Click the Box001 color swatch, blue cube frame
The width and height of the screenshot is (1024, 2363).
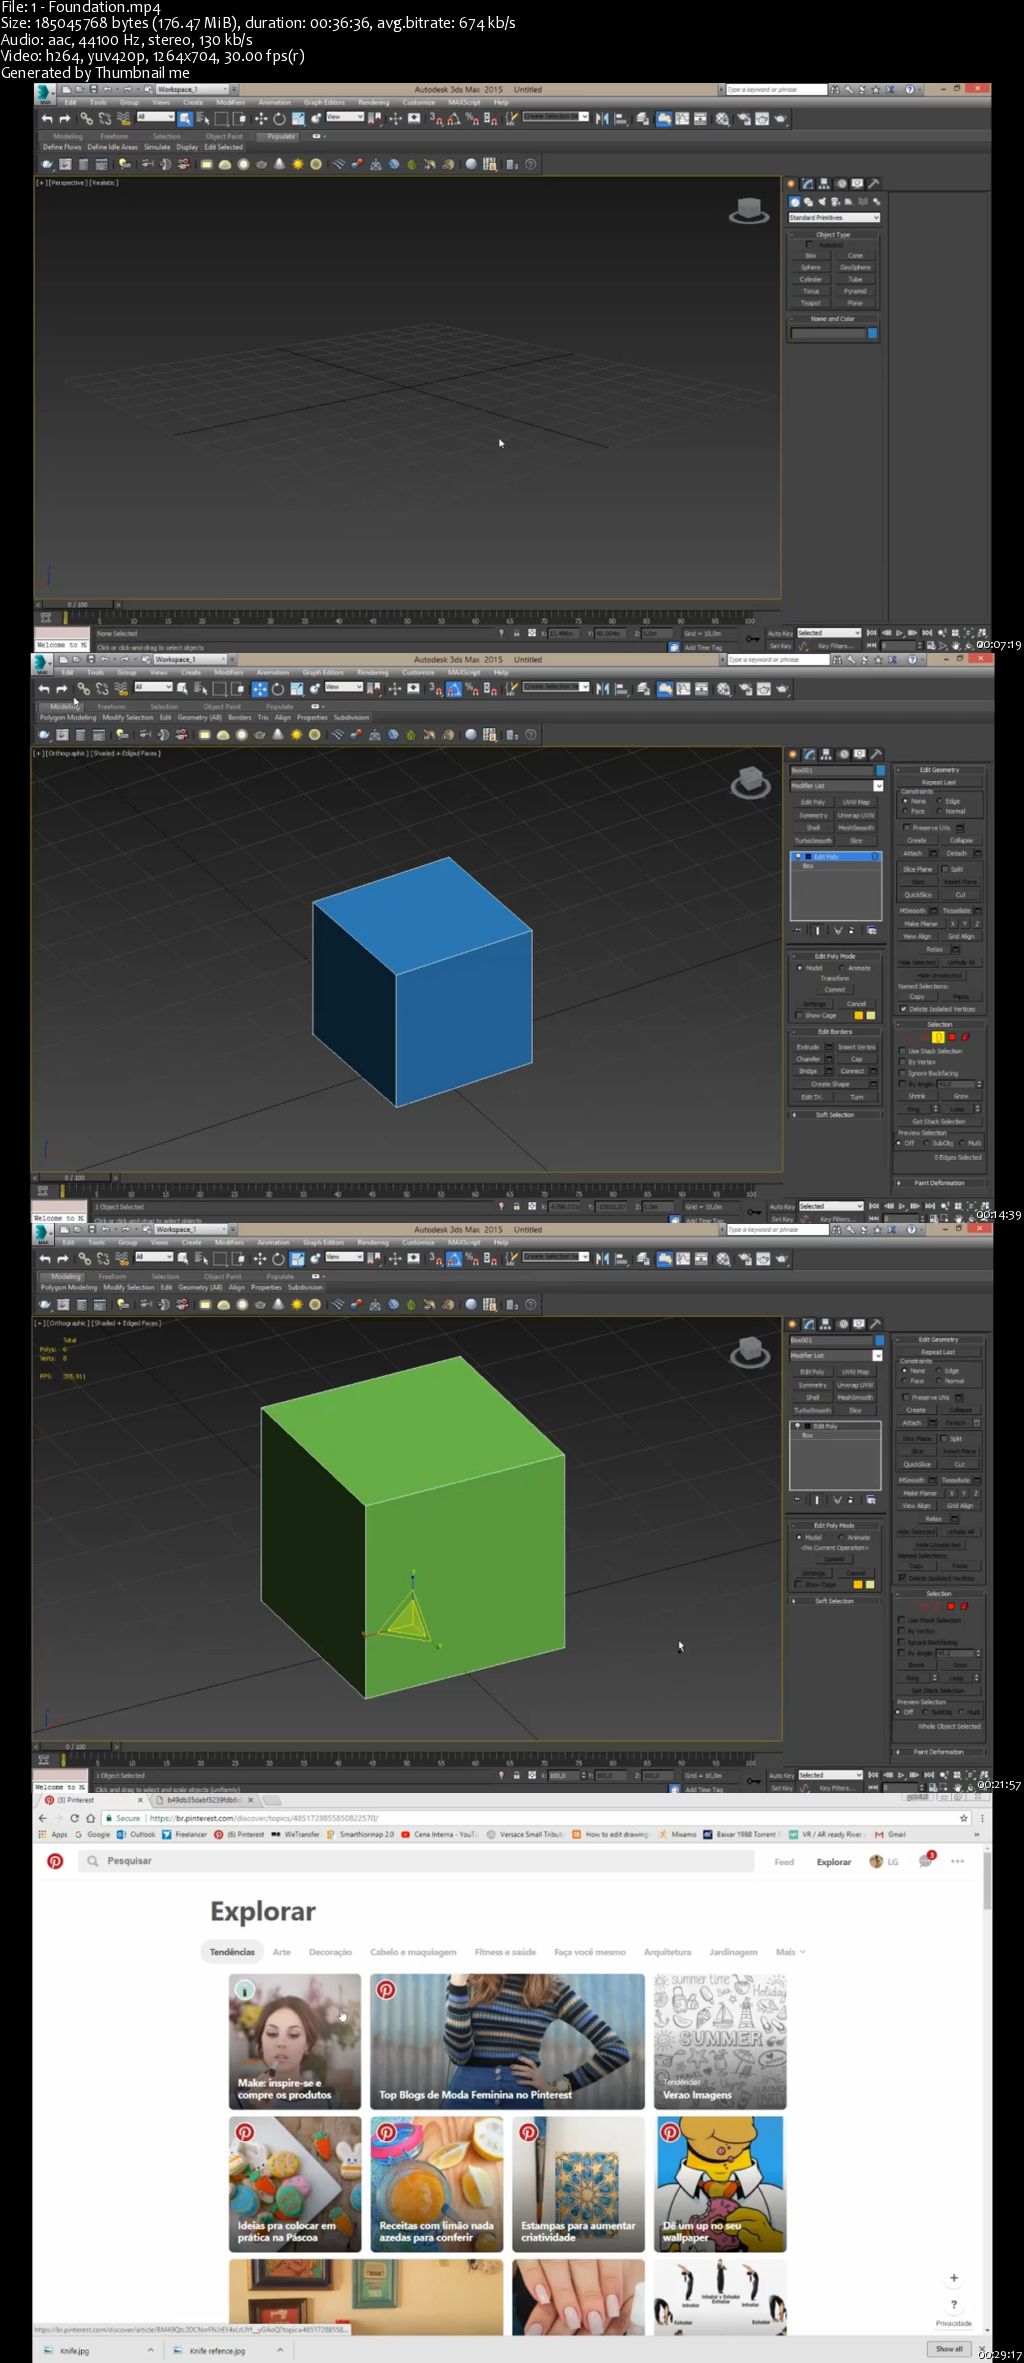click(880, 771)
